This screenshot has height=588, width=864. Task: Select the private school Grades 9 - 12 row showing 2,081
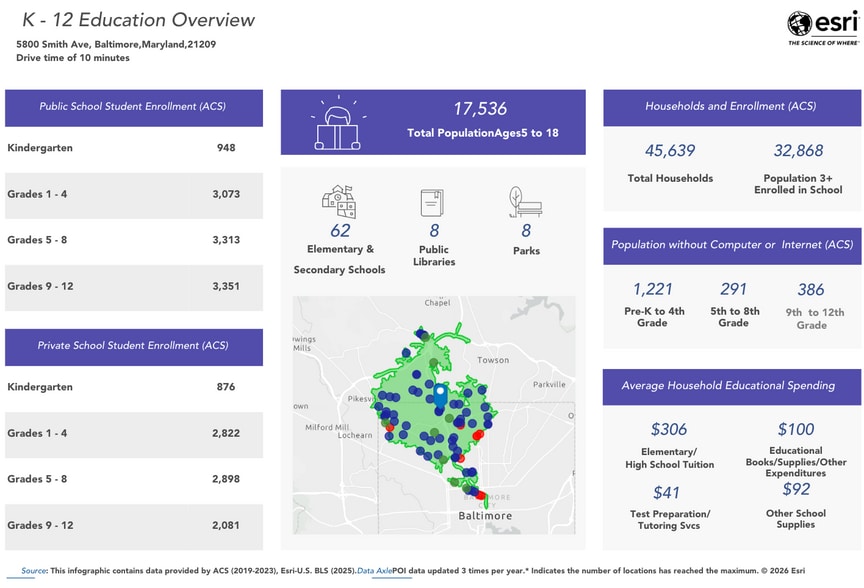[x=134, y=525]
